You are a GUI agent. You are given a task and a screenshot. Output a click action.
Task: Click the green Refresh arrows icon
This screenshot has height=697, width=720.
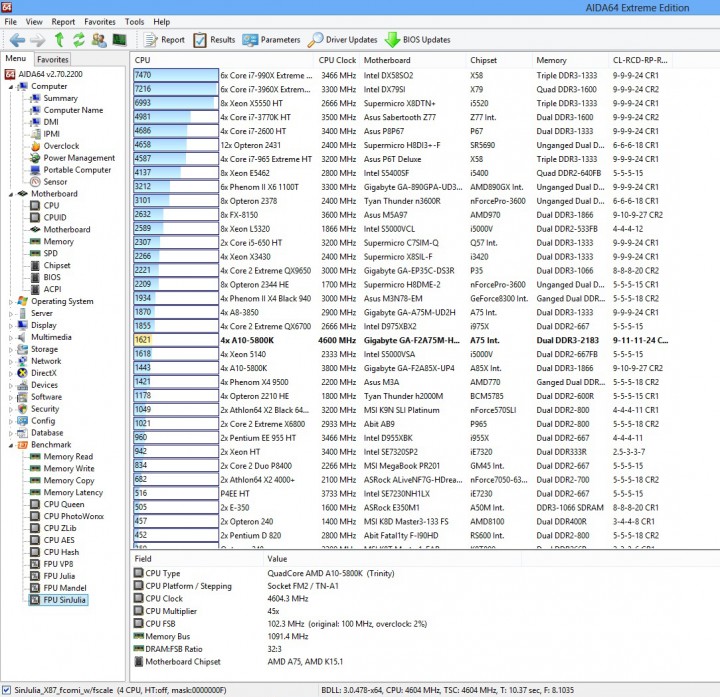(79, 40)
